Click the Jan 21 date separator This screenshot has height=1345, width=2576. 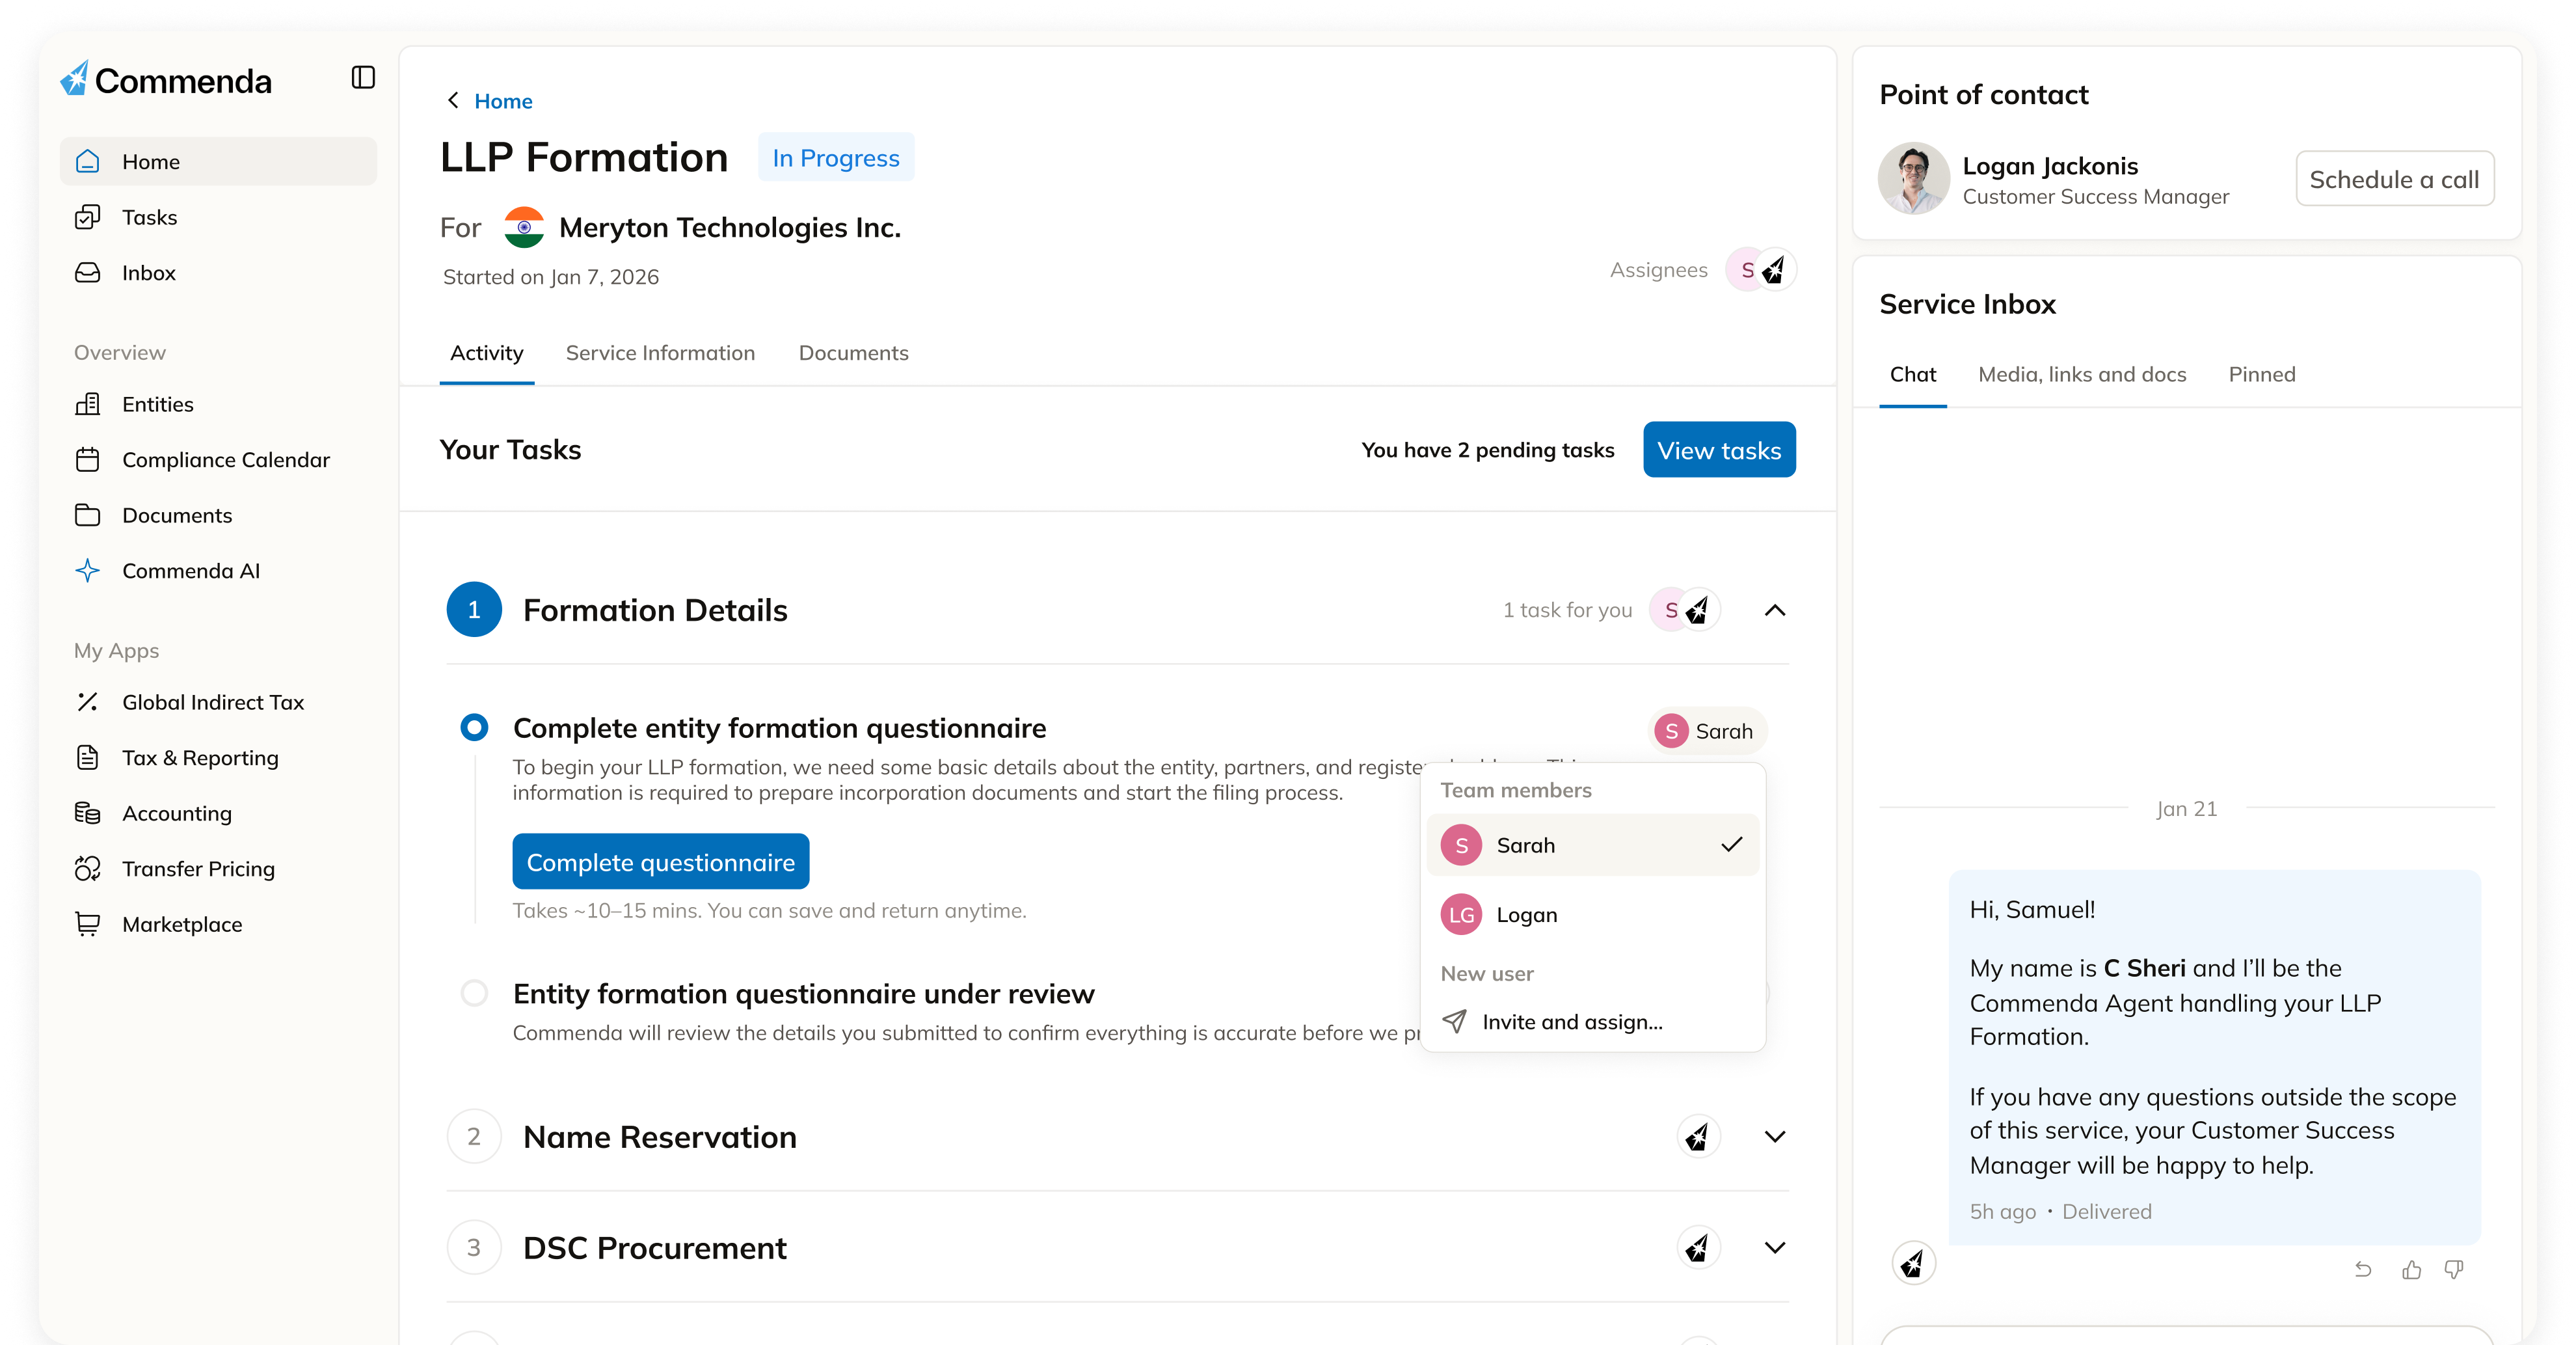point(2187,809)
